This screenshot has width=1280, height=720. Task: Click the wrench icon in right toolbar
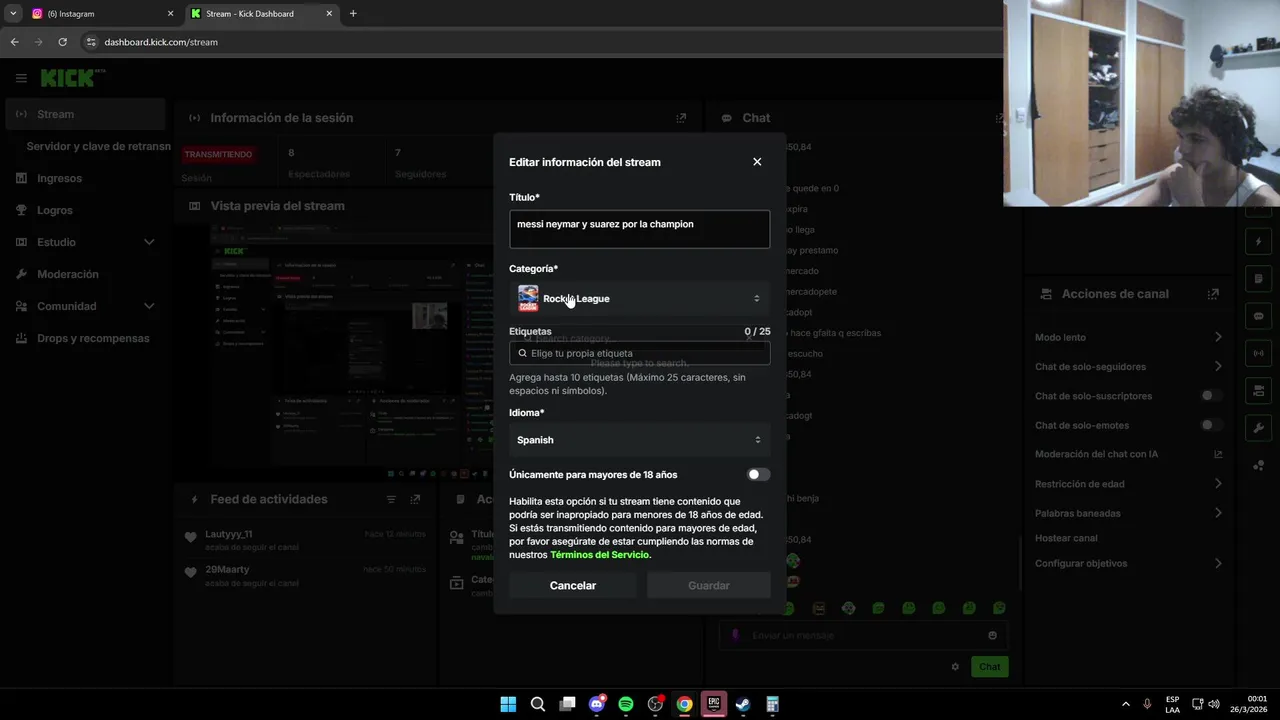pyautogui.click(x=1259, y=428)
